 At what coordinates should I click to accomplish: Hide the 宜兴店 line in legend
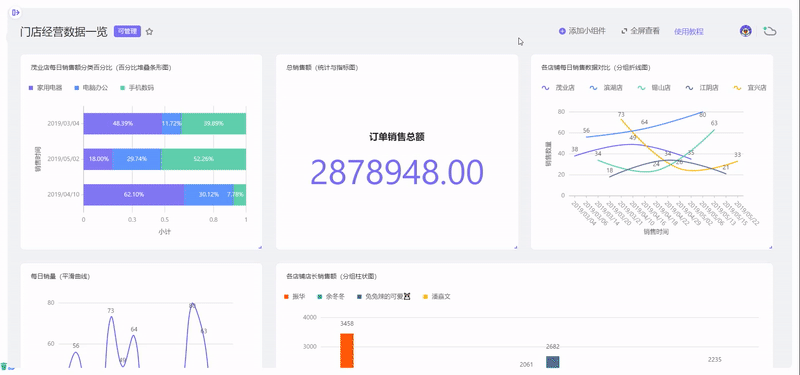click(x=750, y=88)
